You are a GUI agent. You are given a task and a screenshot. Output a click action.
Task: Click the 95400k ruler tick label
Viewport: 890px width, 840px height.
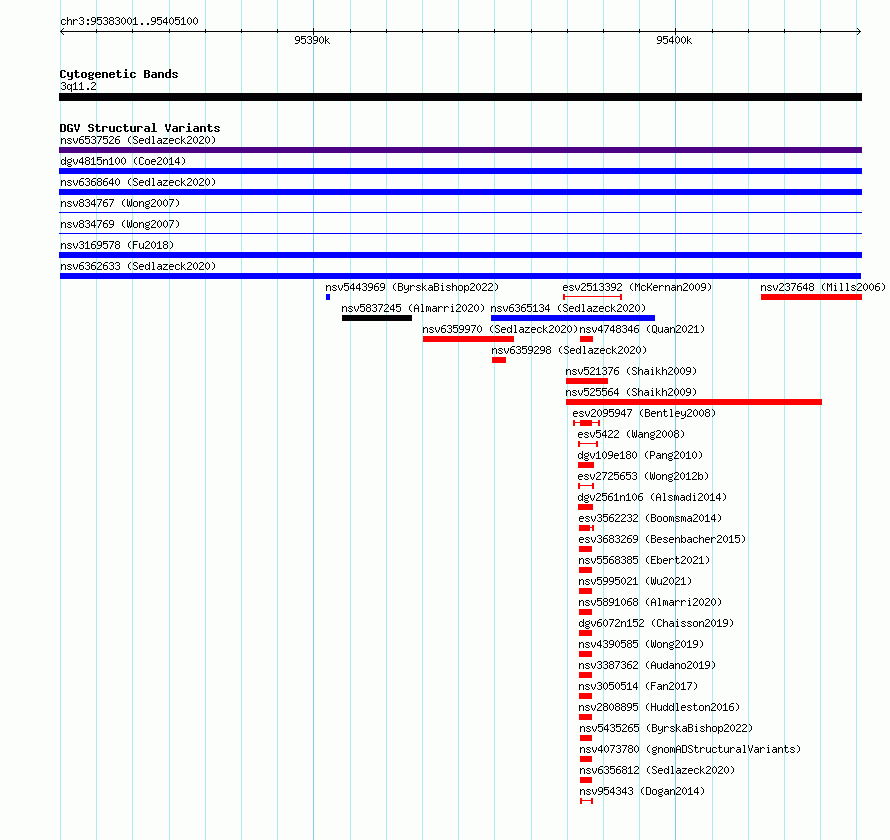click(674, 40)
